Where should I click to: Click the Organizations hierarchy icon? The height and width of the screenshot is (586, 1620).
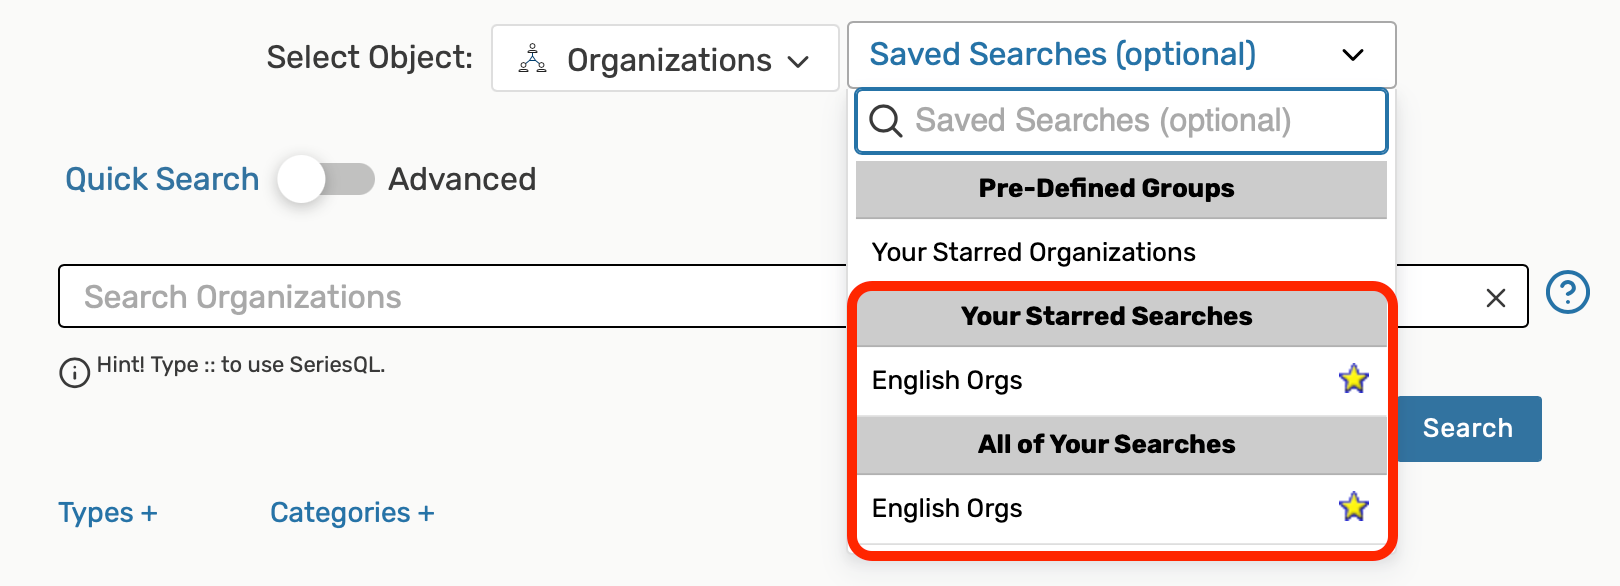pyautogui.click(x=532, y=59)
